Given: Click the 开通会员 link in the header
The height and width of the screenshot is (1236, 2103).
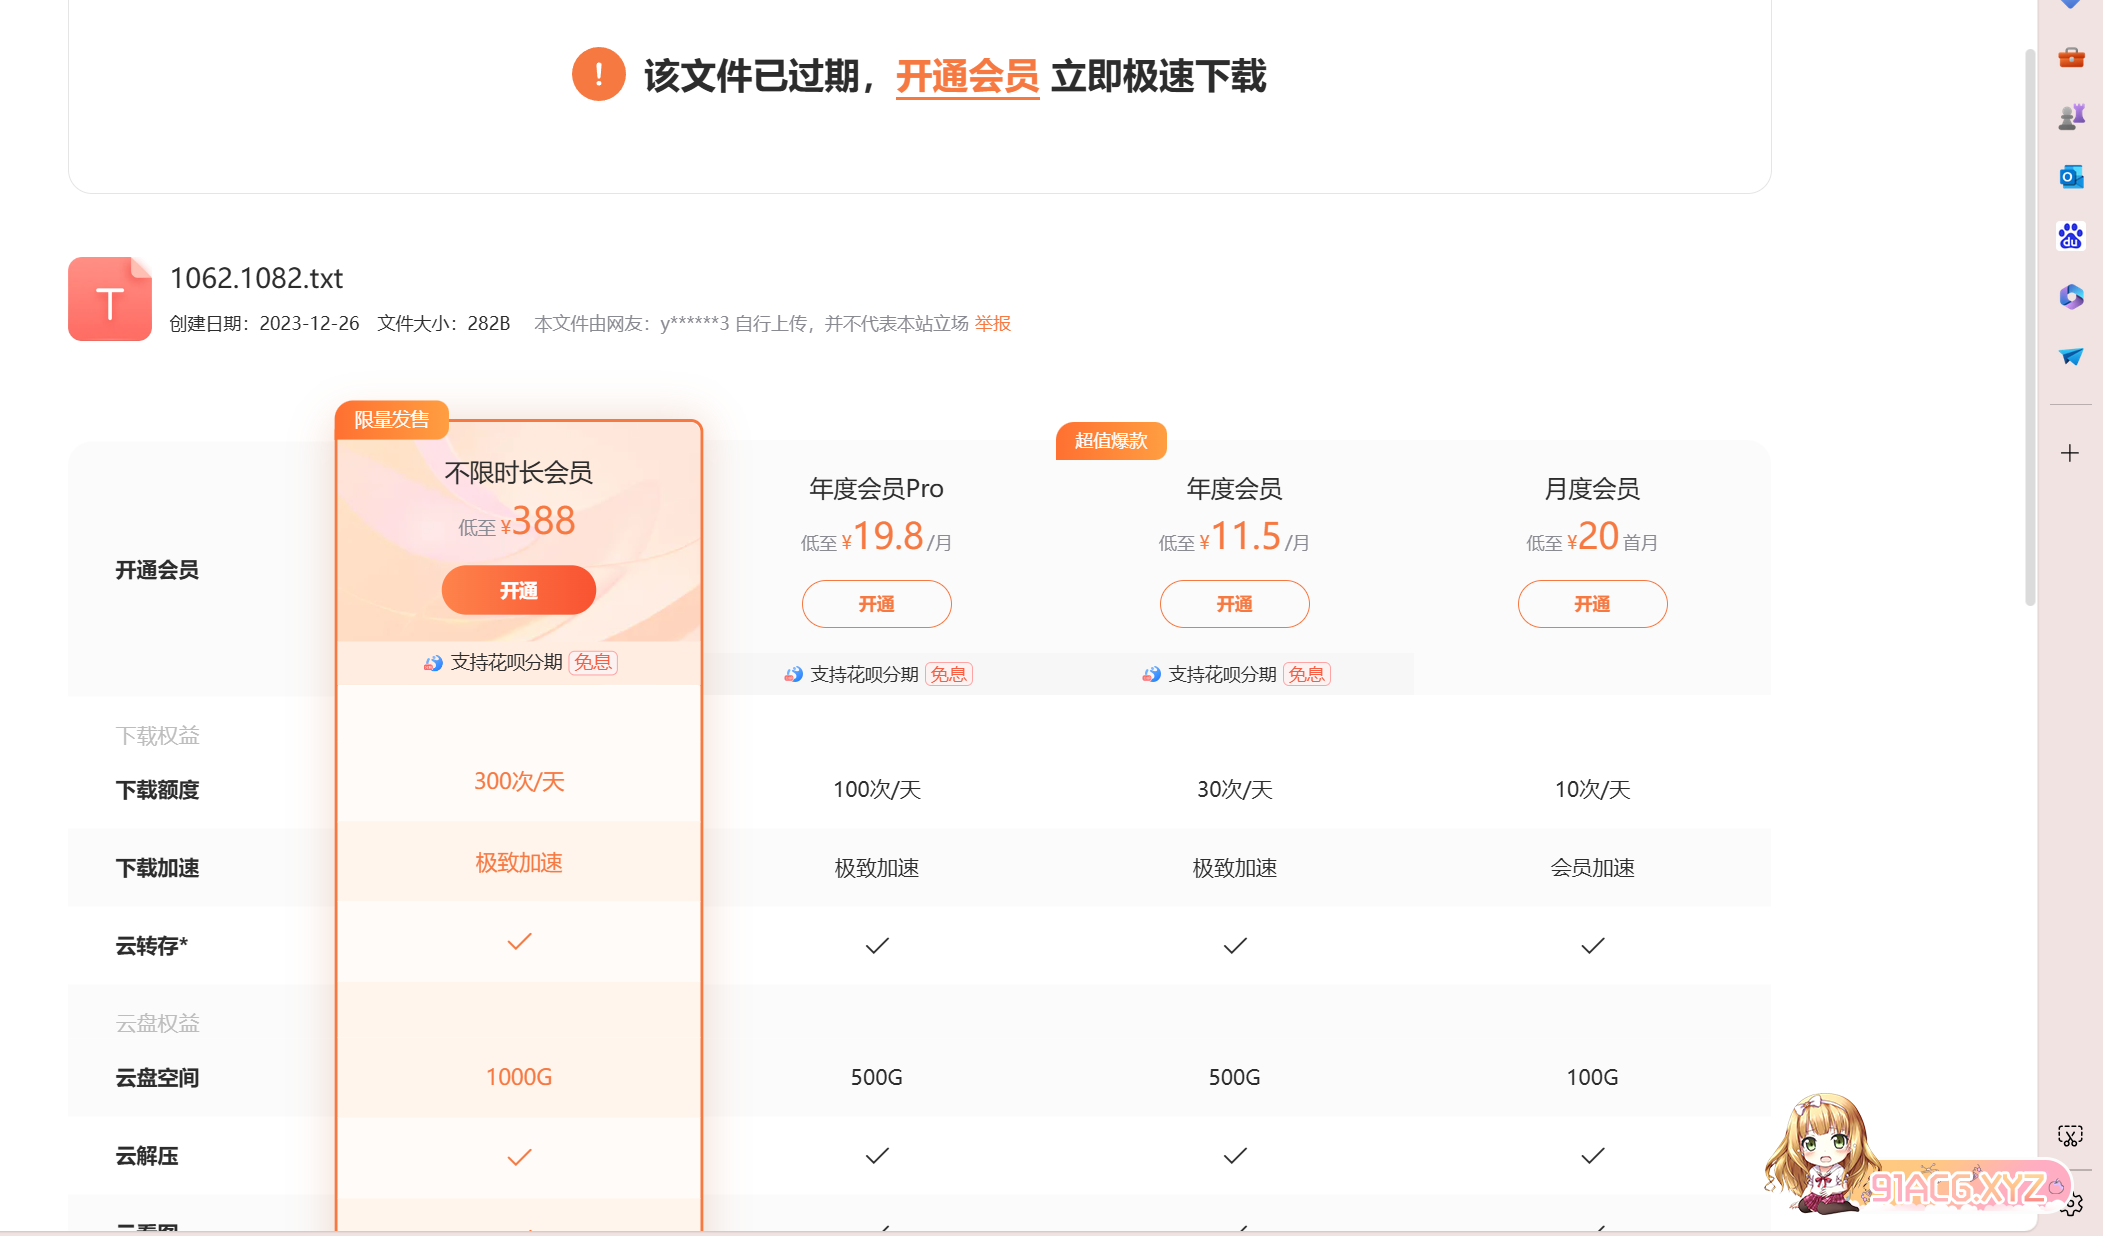Looking at the screenshot, I should point(967,76).
